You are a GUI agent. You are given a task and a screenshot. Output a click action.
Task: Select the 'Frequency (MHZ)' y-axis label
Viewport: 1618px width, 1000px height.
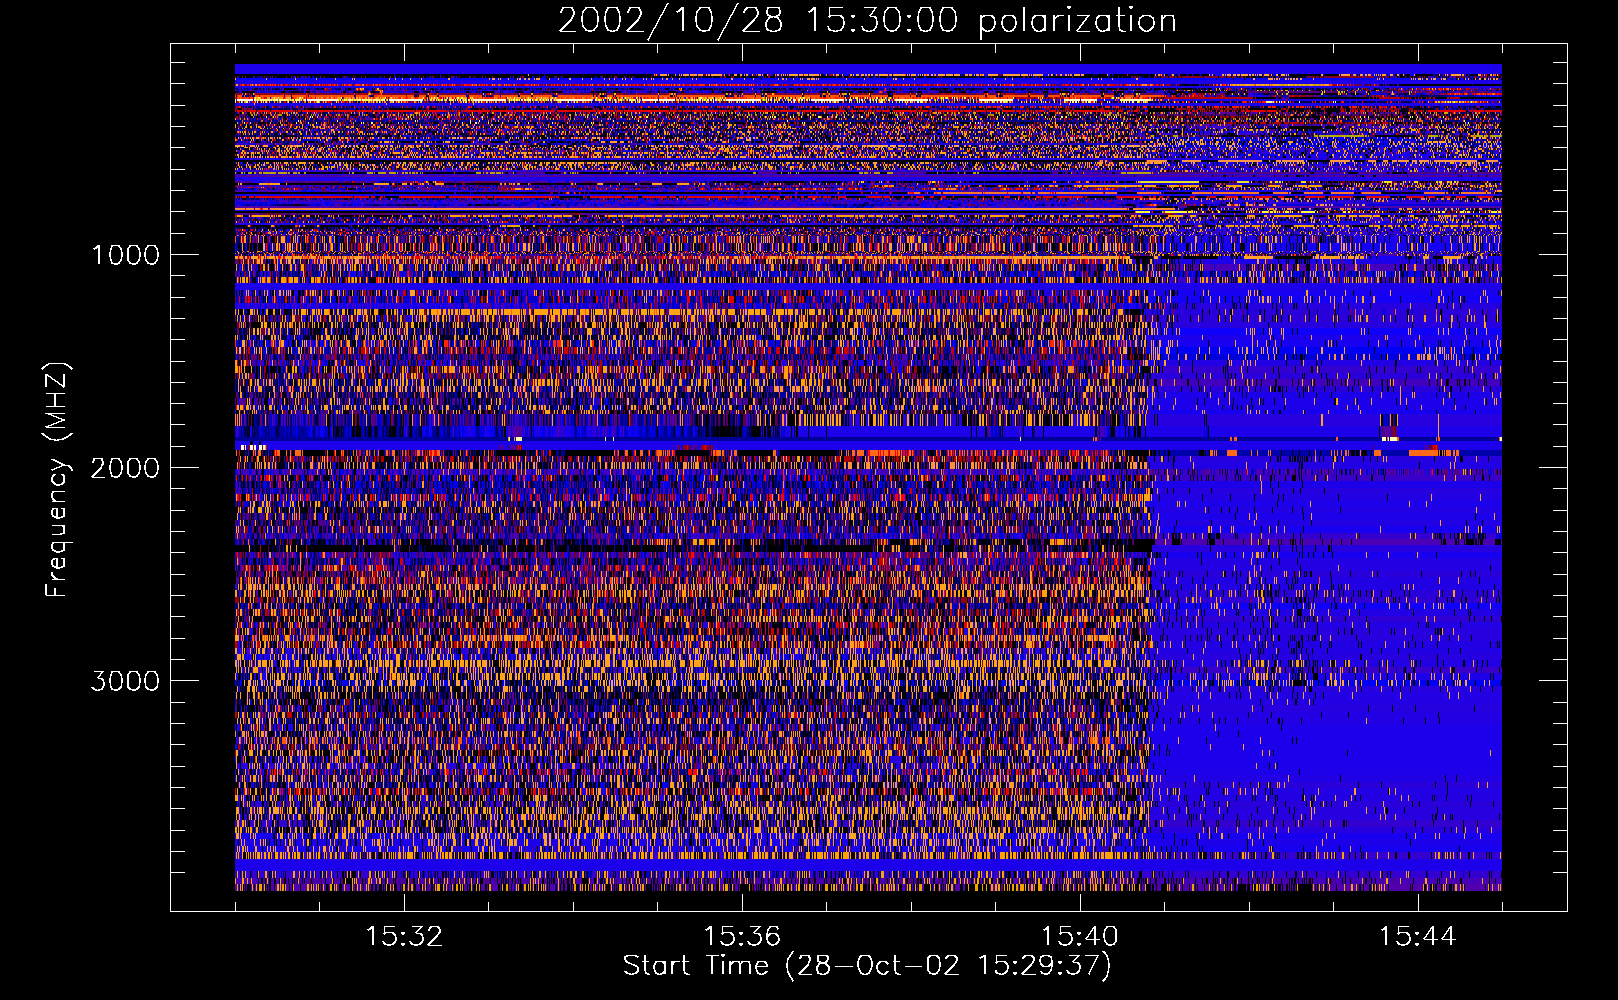57,481
